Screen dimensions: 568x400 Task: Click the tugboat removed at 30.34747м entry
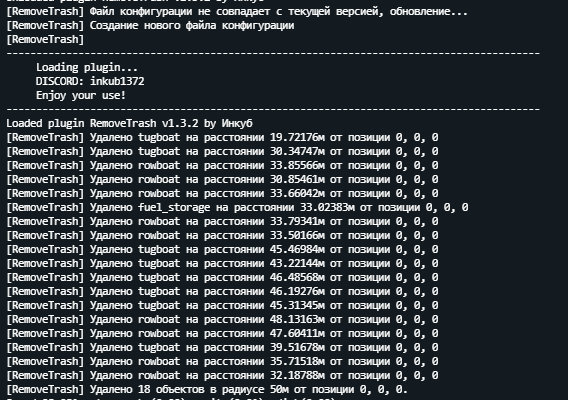click(x=222, y=151)
